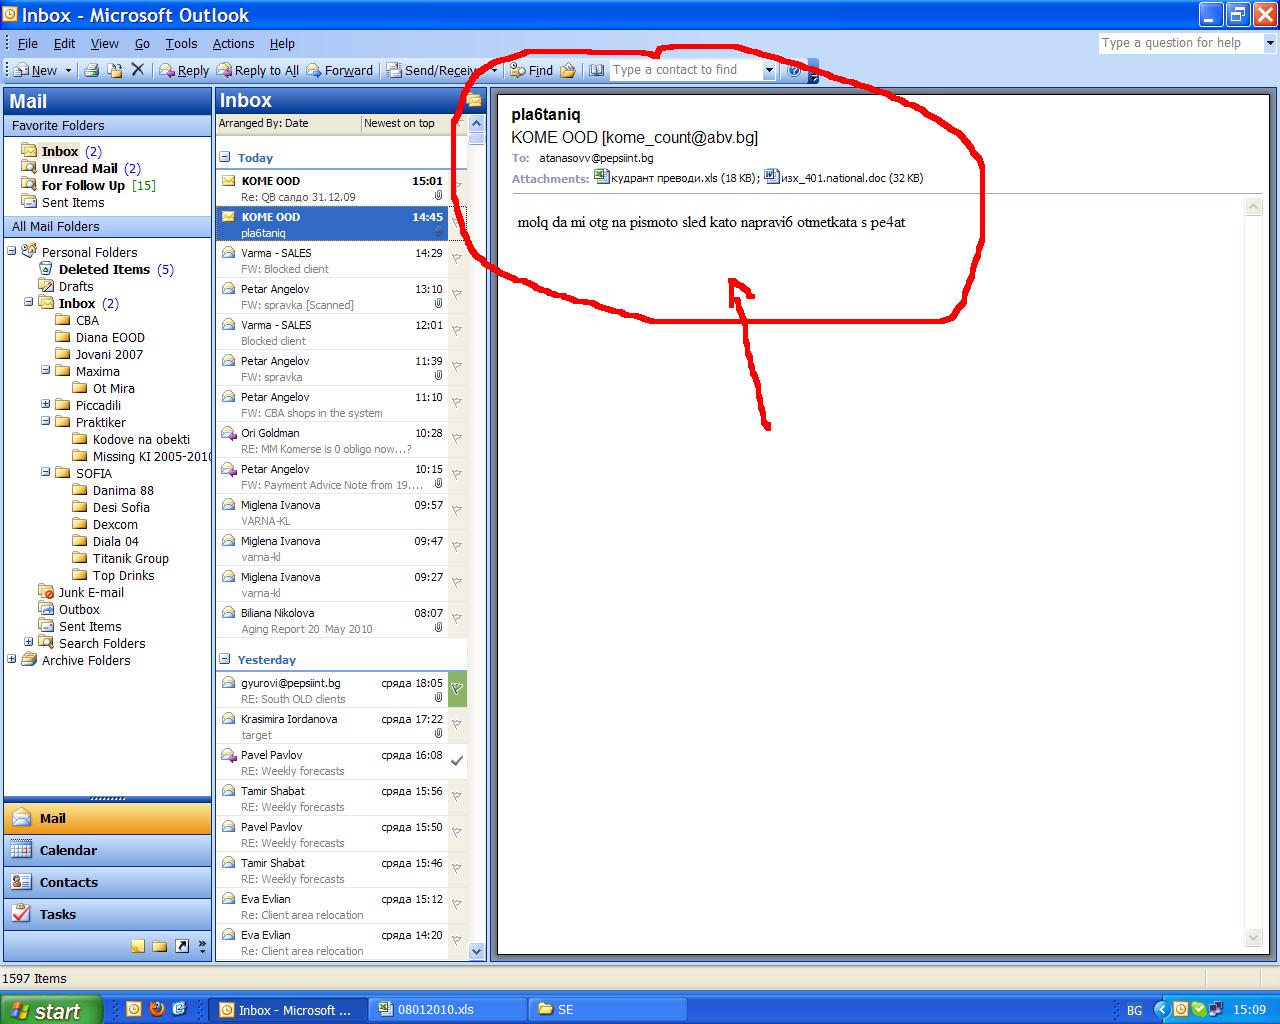The image size is (1280, 1024).
Task: Open the Notes icon in navigation pane
Action: [x=138, y=946]
